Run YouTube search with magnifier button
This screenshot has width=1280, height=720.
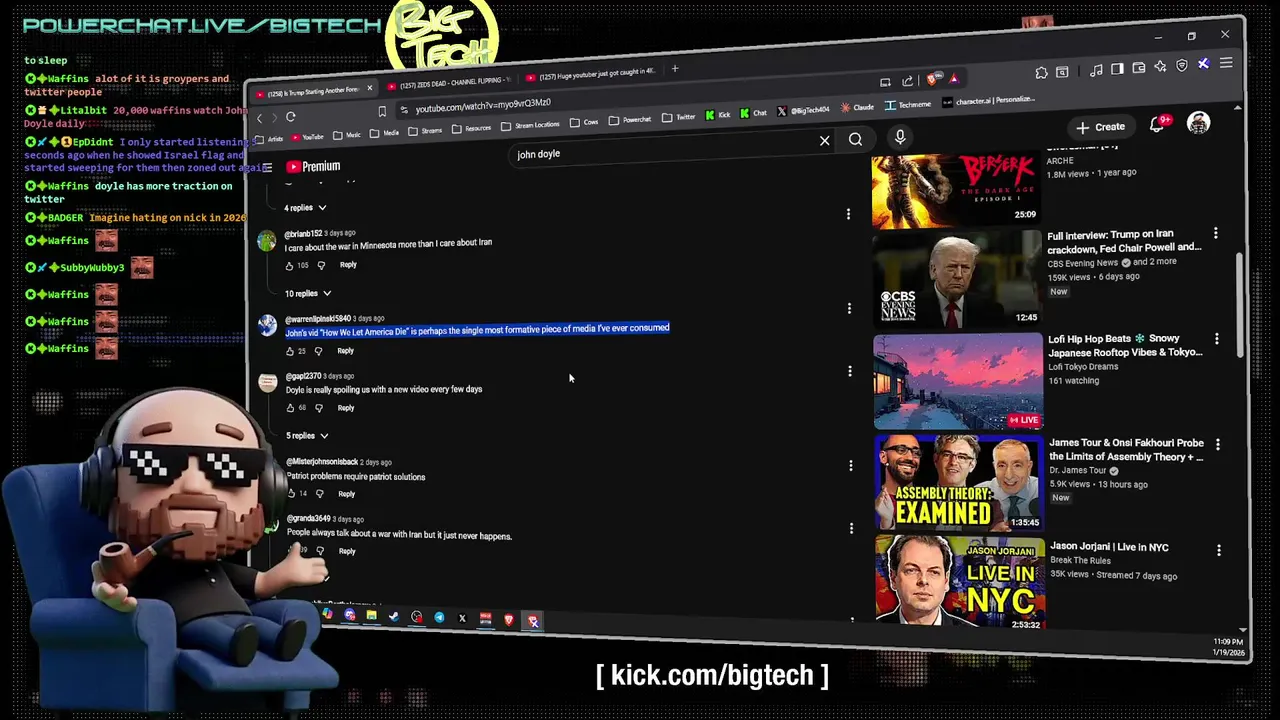coord(856,140)
